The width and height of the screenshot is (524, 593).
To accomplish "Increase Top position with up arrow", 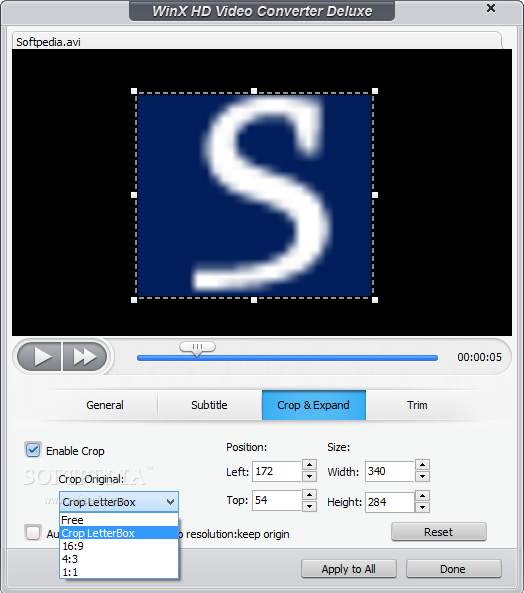I will click(310, 495).
